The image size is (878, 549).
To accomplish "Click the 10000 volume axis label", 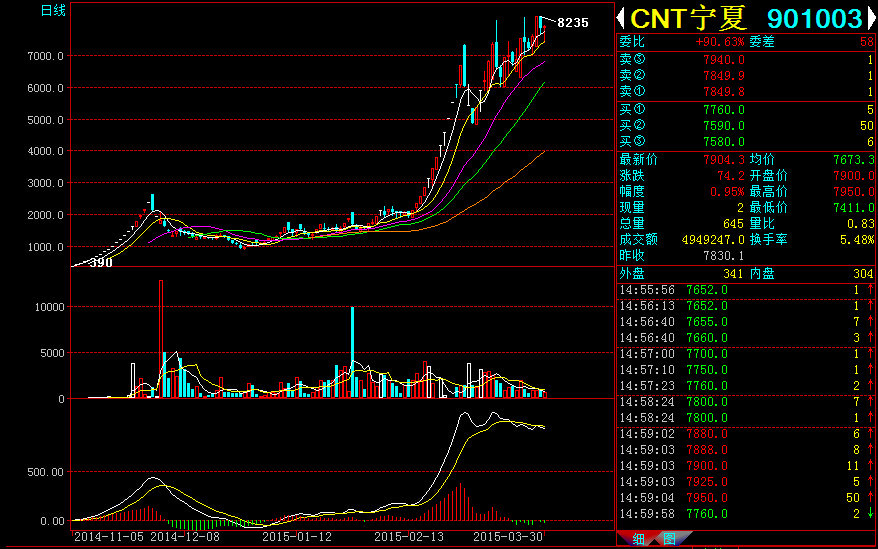I will 49,307.
